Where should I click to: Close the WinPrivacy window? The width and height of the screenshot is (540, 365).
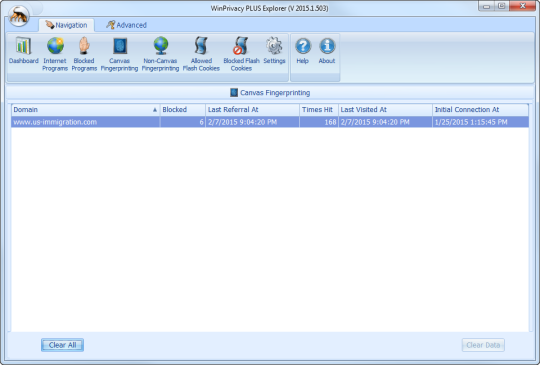point(523,6)
